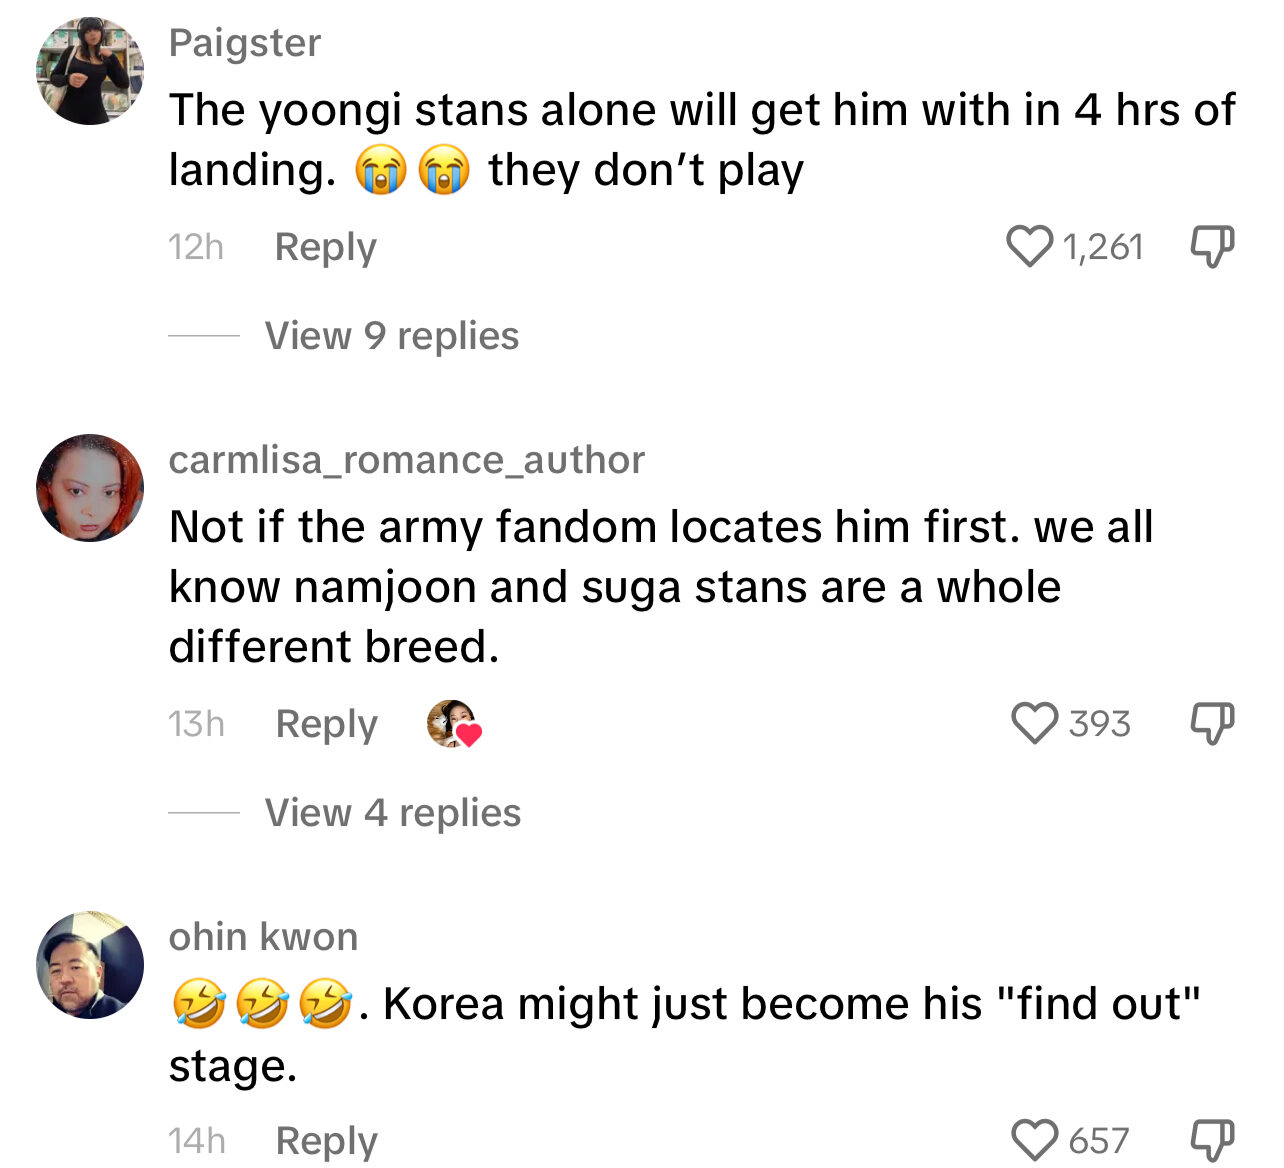1284x1168 pixels.
Task: Click the 1,261 likes count
Action: pyautogui.click(x=1103, y=247)
